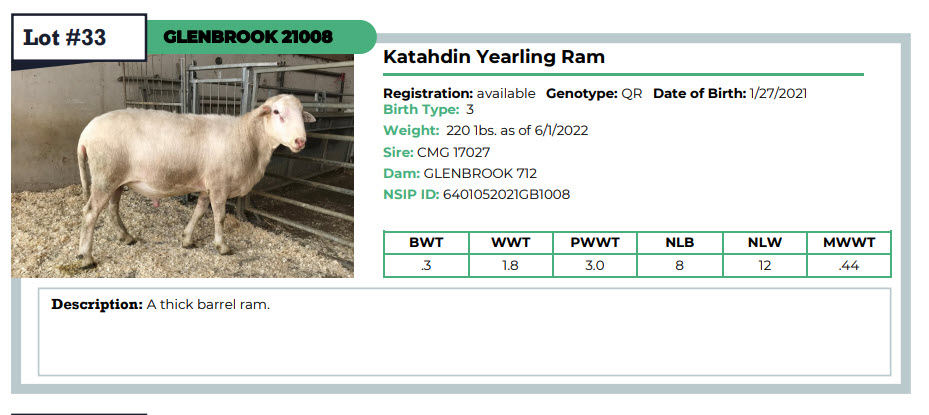Select the Description label text
This screenshot has height=415, width=929.
coord(97,305)
